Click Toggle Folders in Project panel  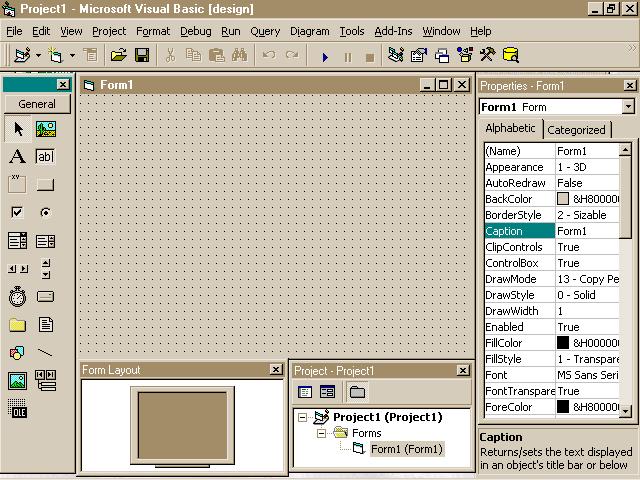click(x=357, y=392)
